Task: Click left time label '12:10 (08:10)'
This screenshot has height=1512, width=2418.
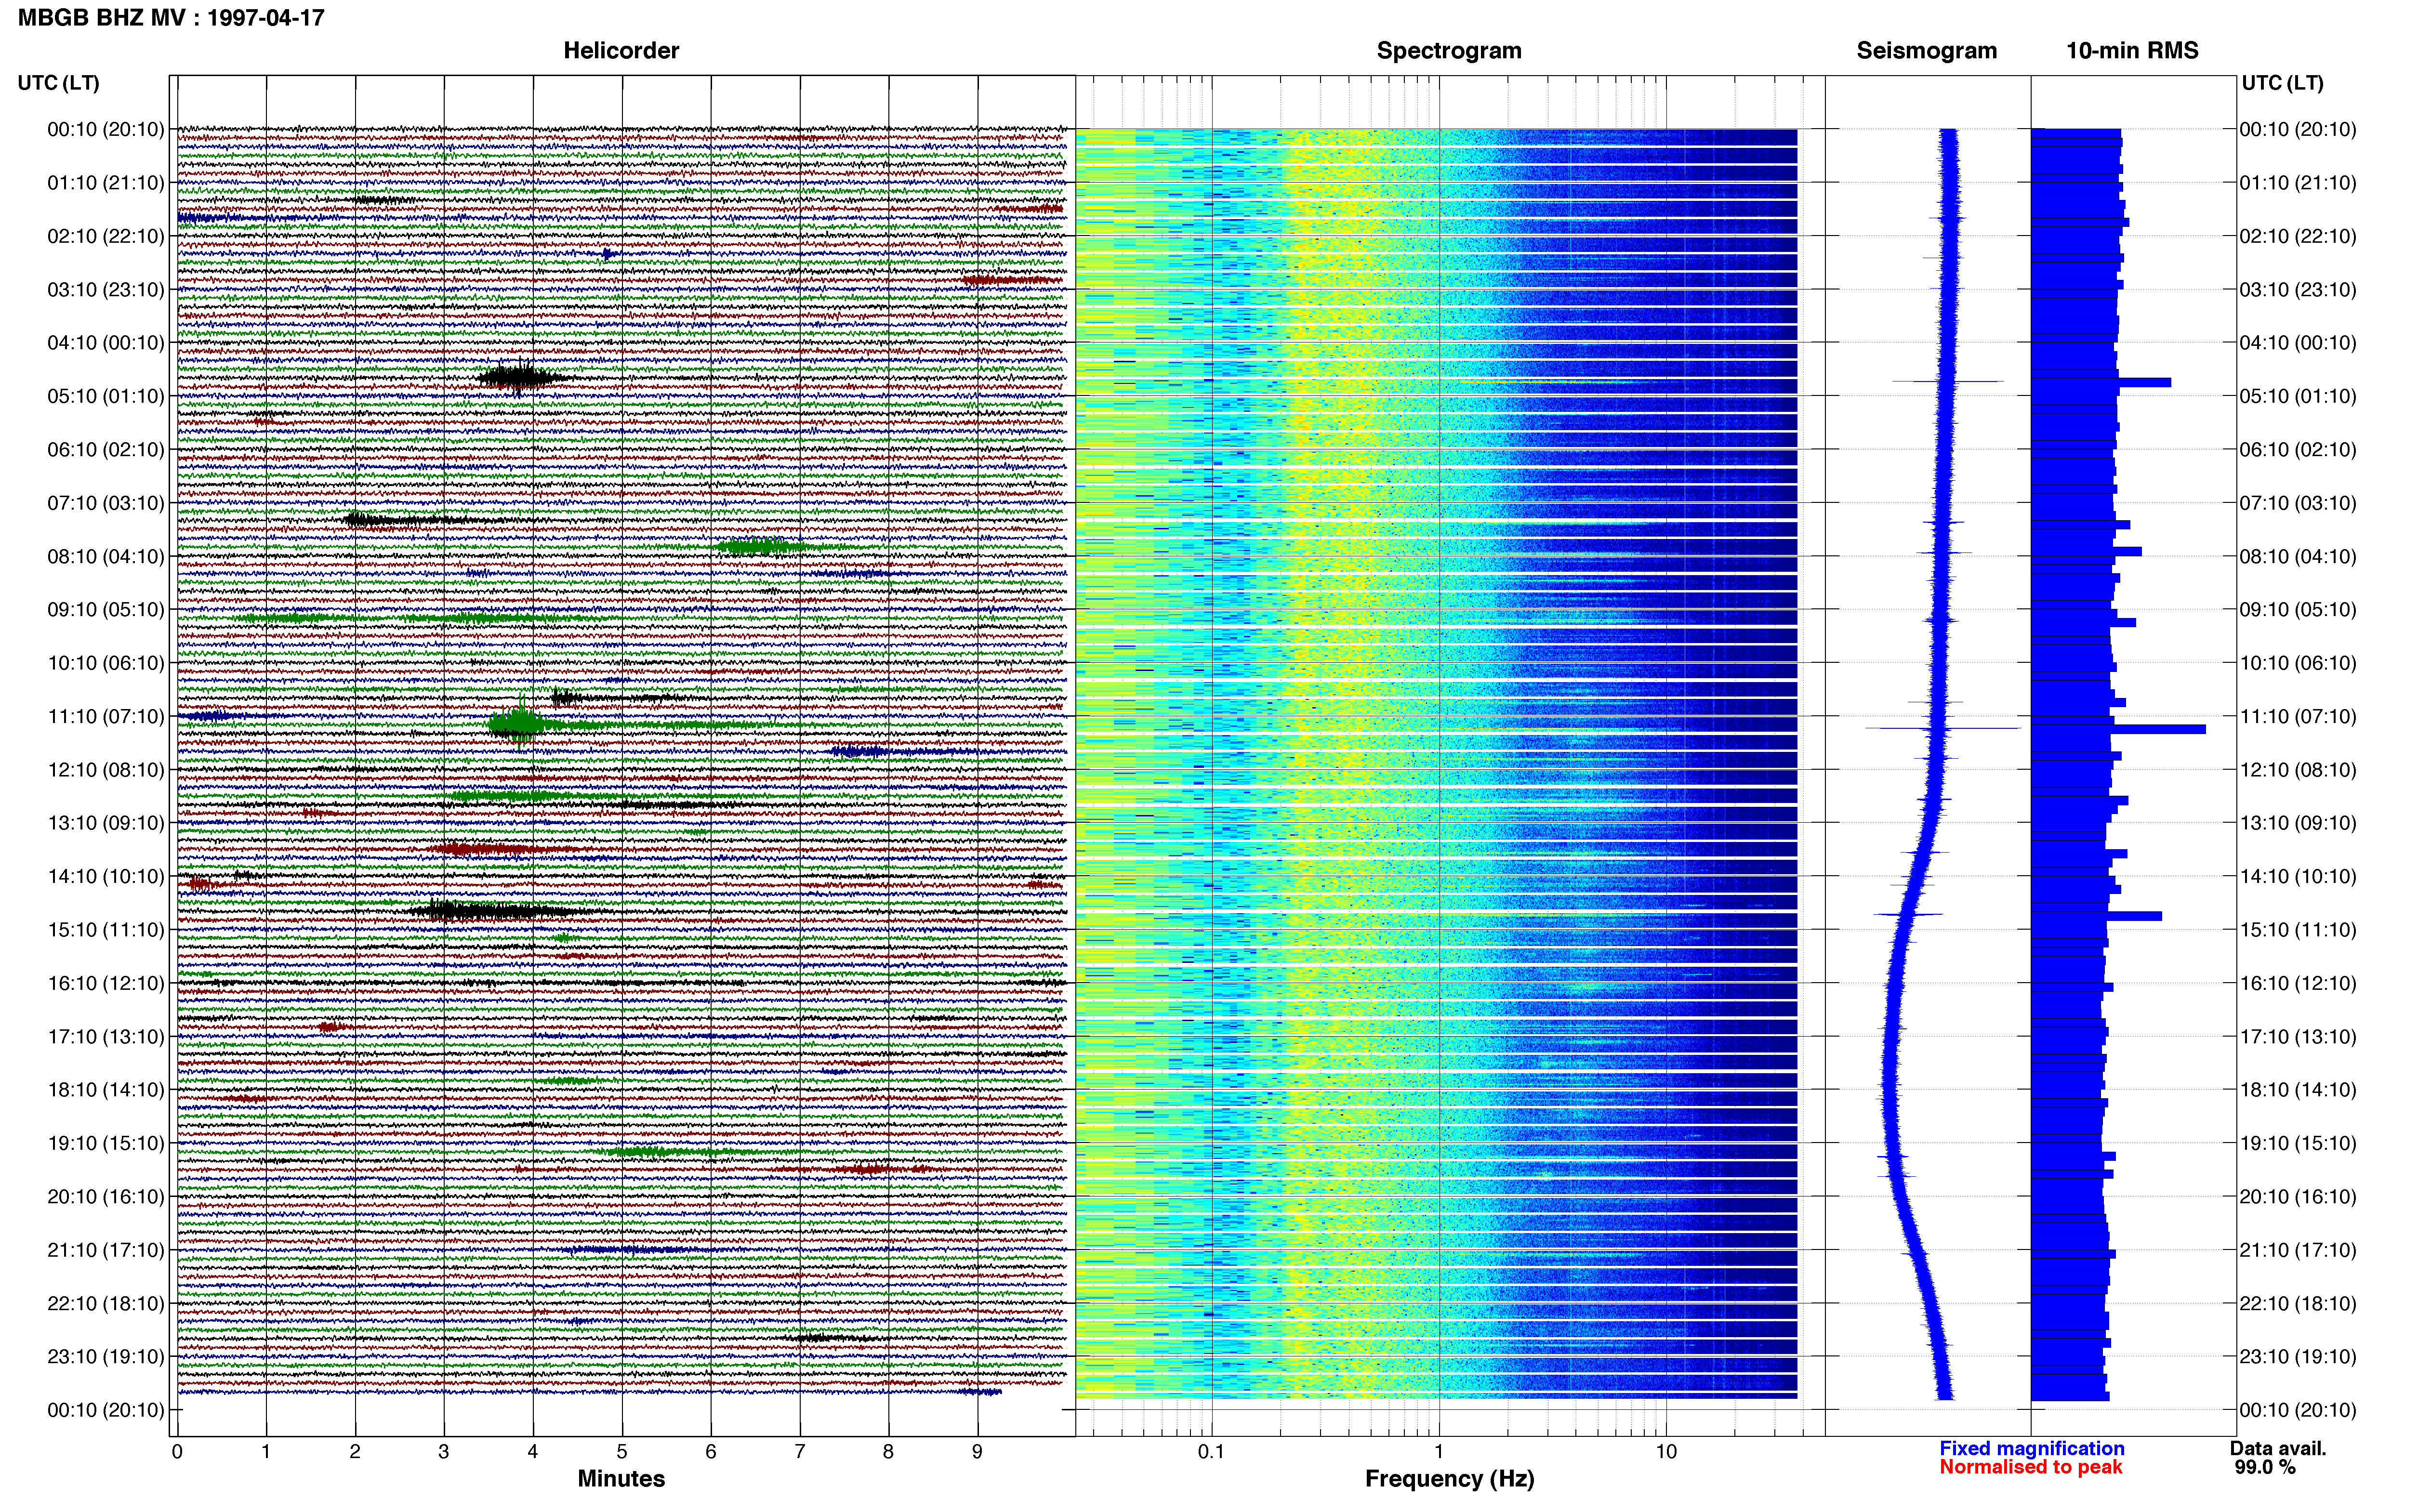Action: point(106,770)
